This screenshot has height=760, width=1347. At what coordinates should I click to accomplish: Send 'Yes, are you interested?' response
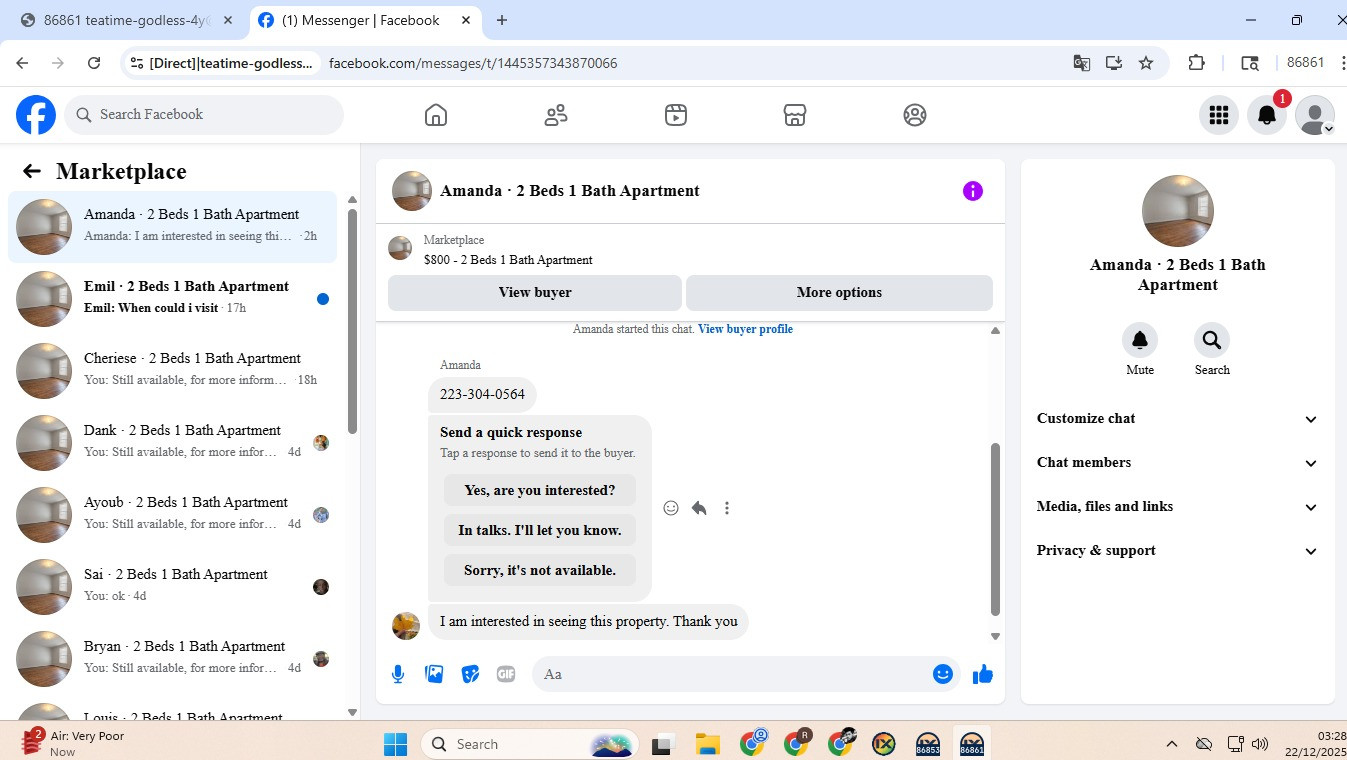coord(540,490)
